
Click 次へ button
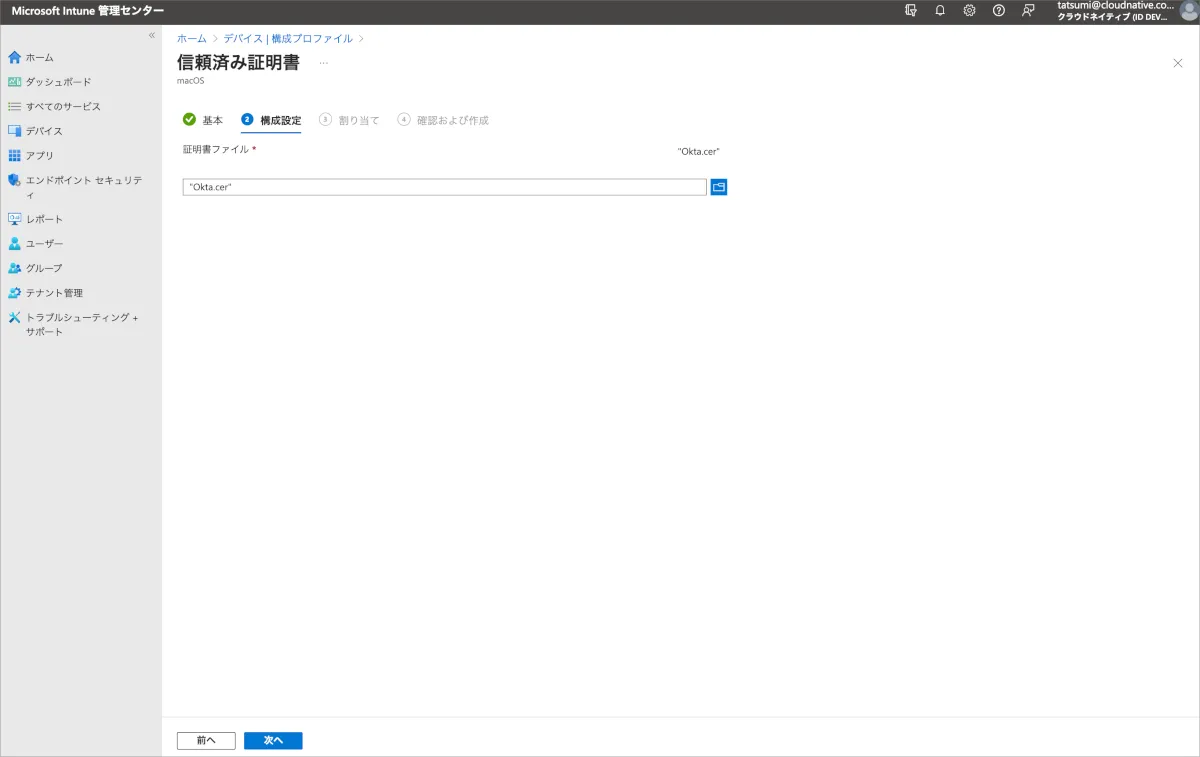click(x=273, y=741)
